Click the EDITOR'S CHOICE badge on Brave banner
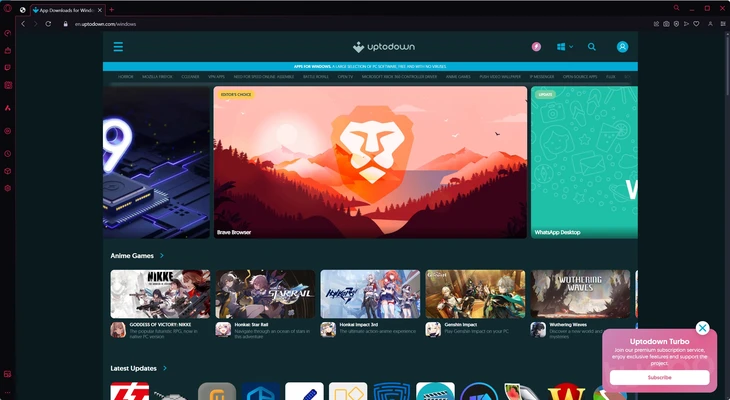 pos(236,95)
